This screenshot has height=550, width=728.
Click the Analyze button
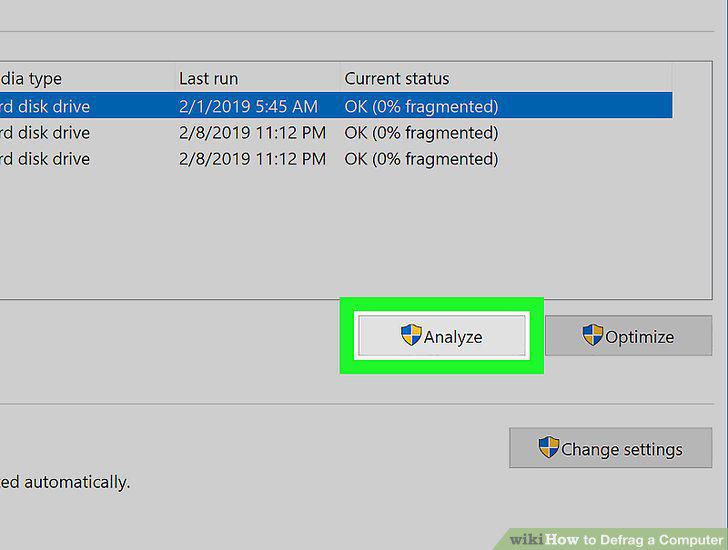pos(442,336)
